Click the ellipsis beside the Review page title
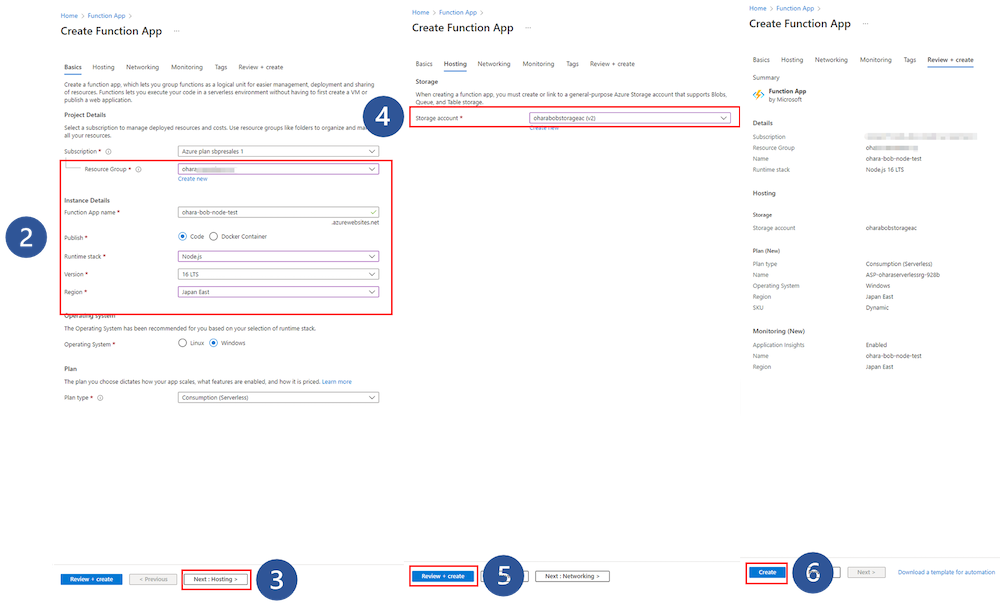 coord(865,24)
